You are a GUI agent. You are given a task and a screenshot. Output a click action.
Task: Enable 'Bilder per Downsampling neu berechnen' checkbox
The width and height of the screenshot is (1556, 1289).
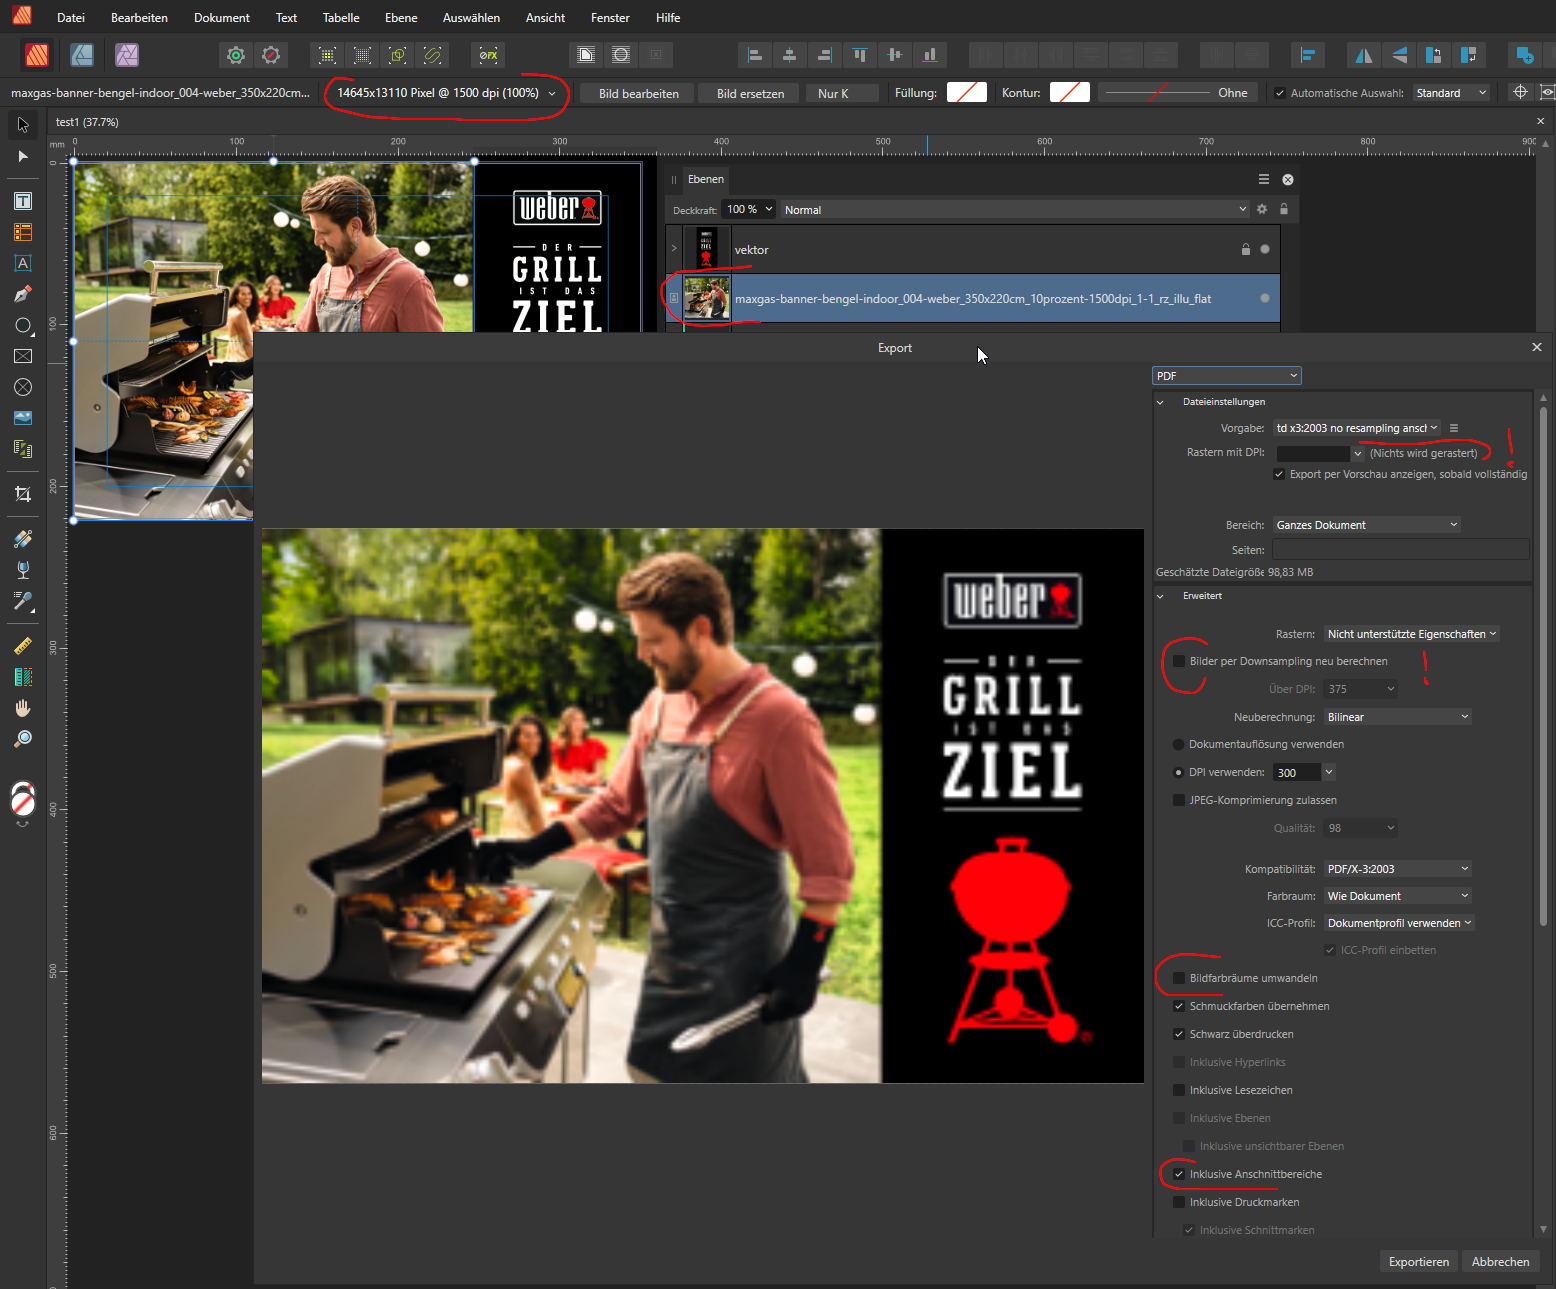coord(1179,661)
